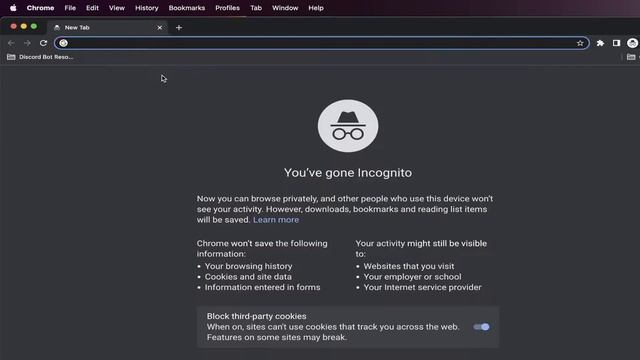Open the Edit menu

pyautogui.click(x=92, y=8)
